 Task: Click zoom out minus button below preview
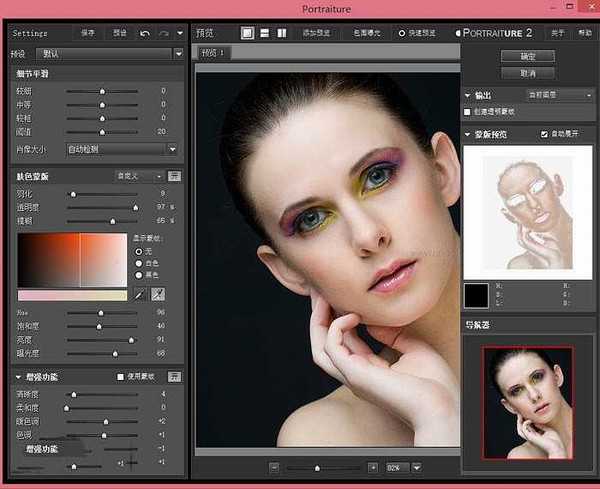click(x=274, y=467)
